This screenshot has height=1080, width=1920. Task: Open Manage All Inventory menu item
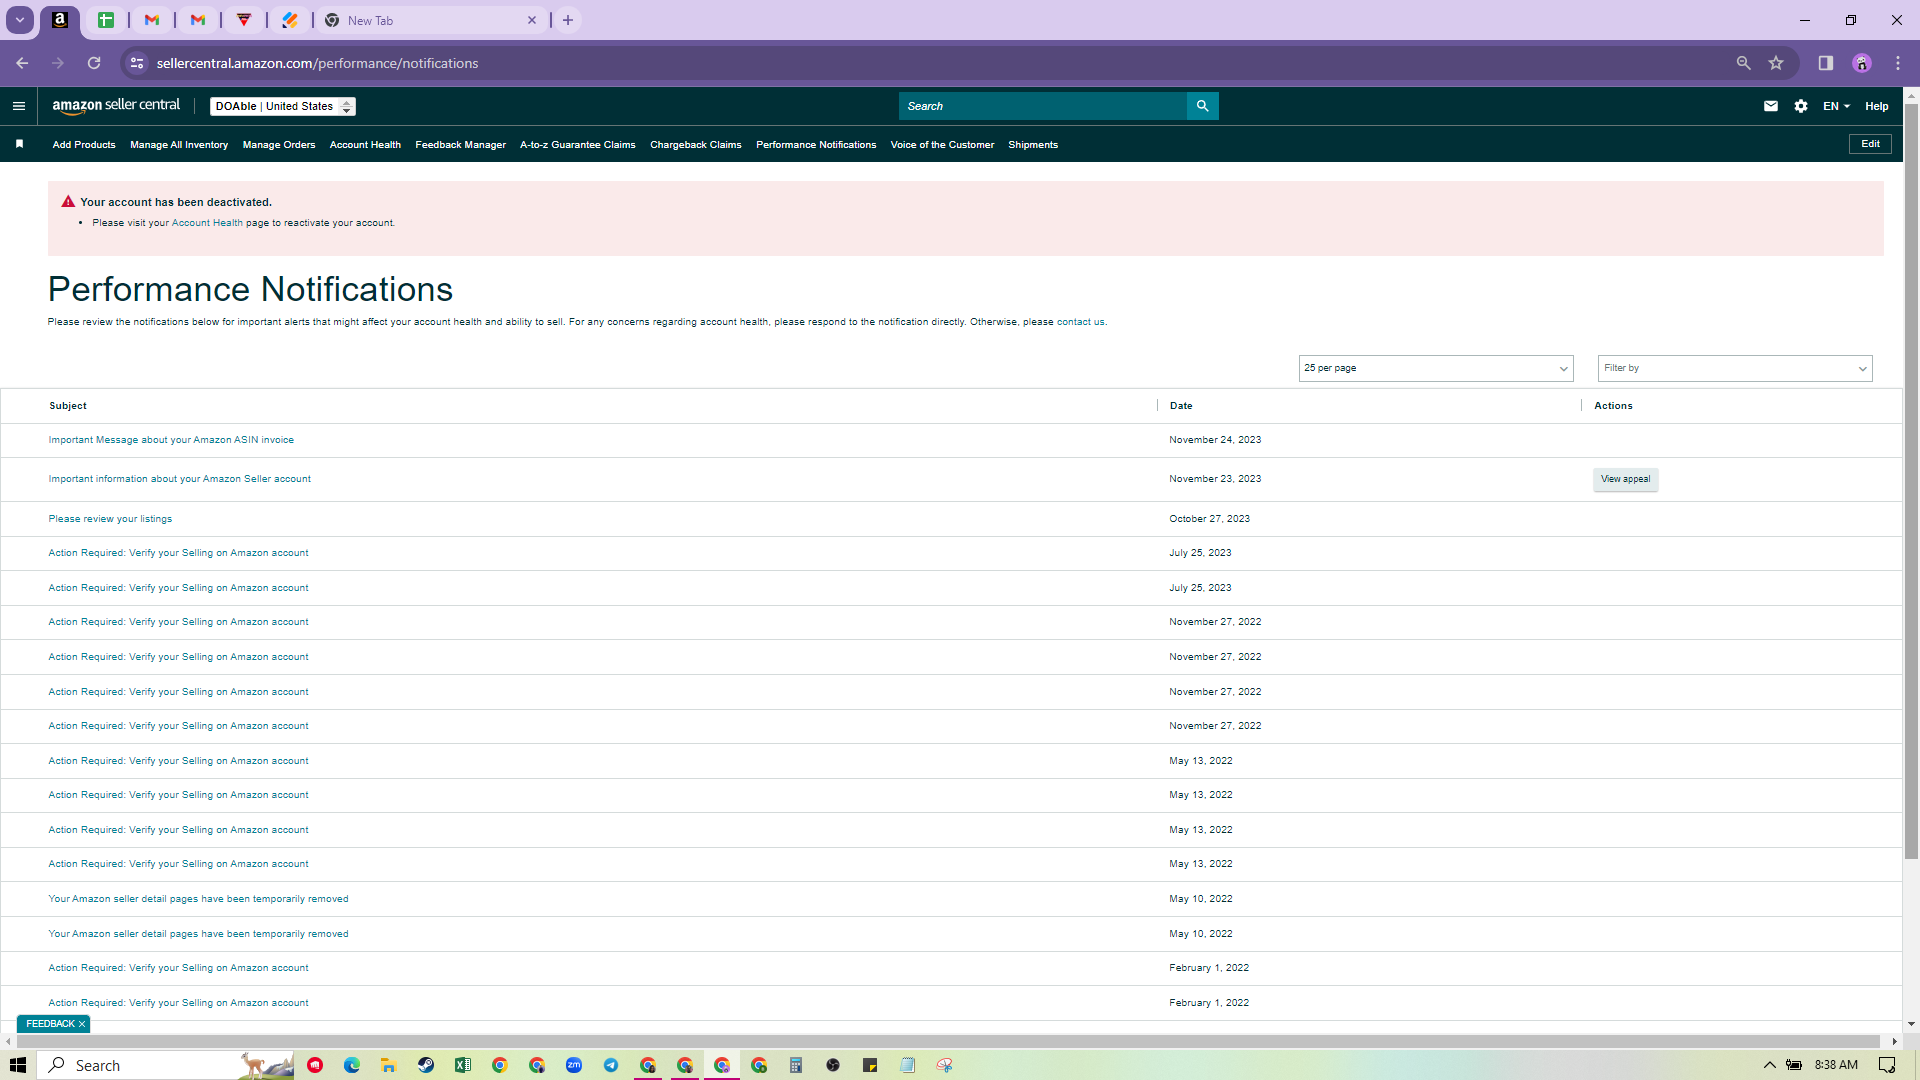click(x=179, y=145)
